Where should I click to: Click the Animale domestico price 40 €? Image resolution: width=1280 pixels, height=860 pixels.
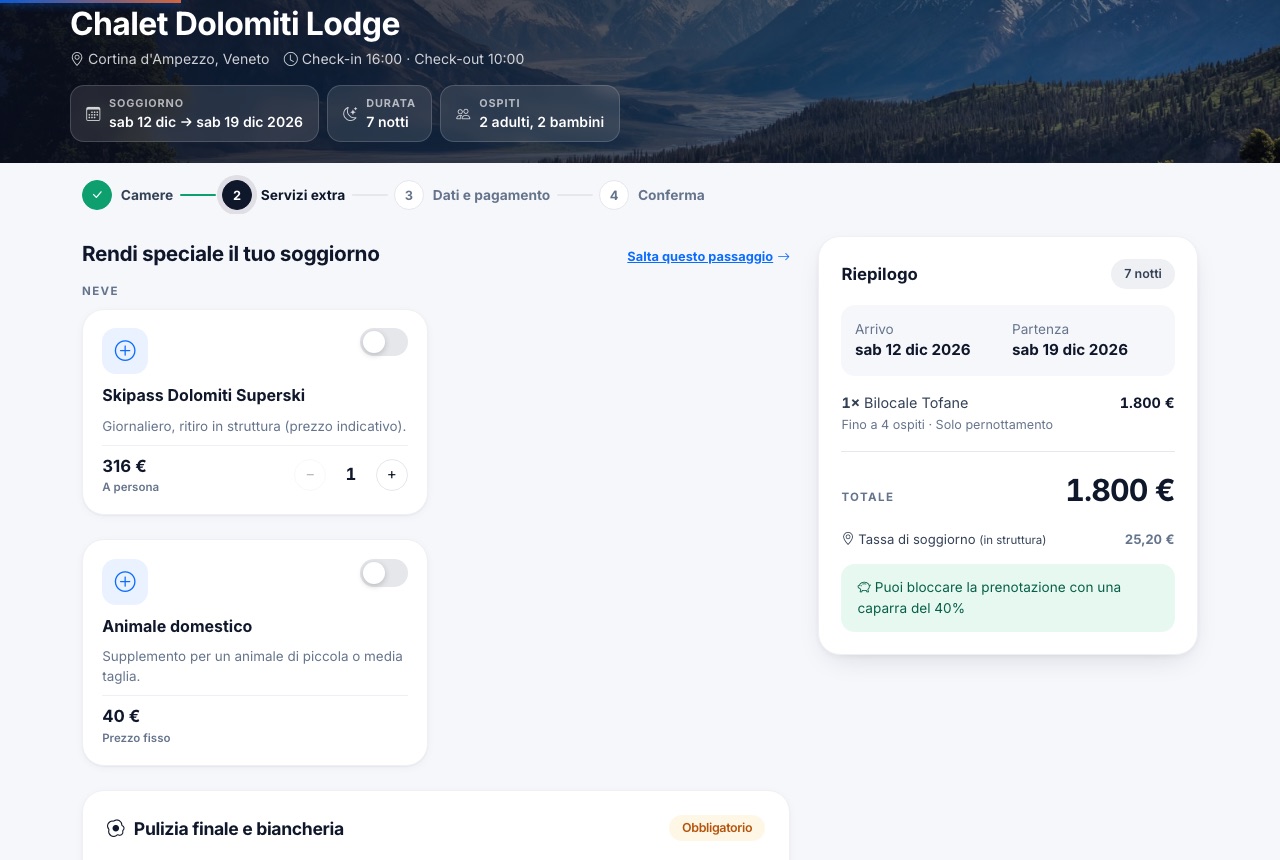tap(121, 716)
